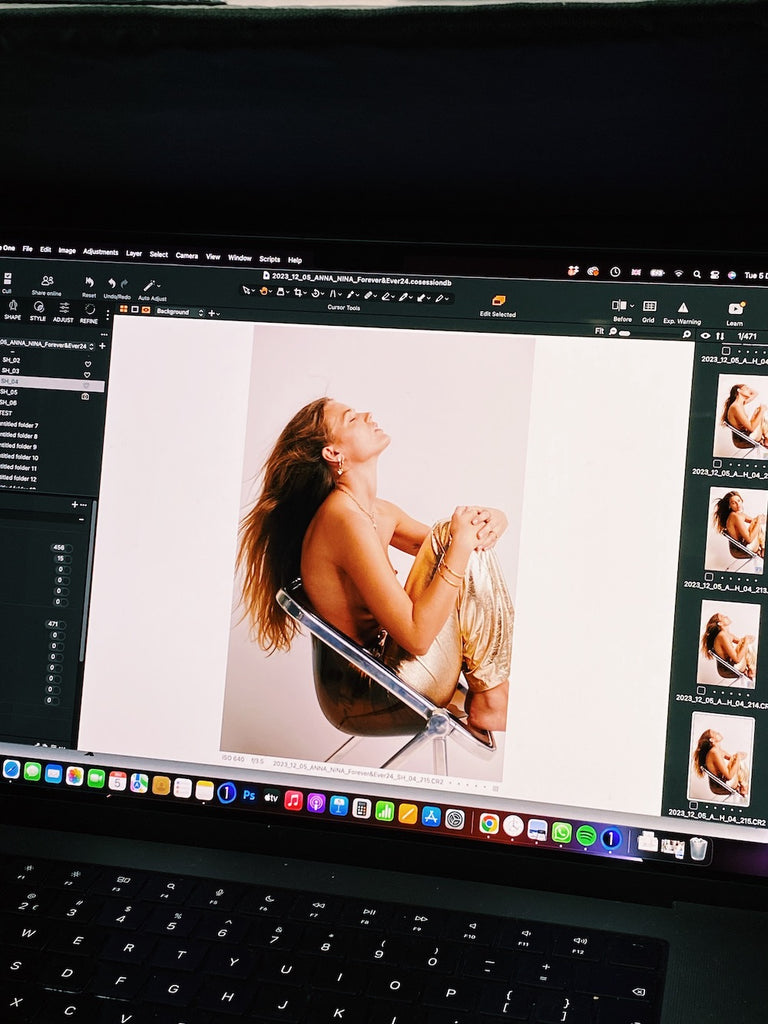This screenshot has width=768, height=1024.
Task: Select the orange Pan hand tool
Action: [264, 291]
